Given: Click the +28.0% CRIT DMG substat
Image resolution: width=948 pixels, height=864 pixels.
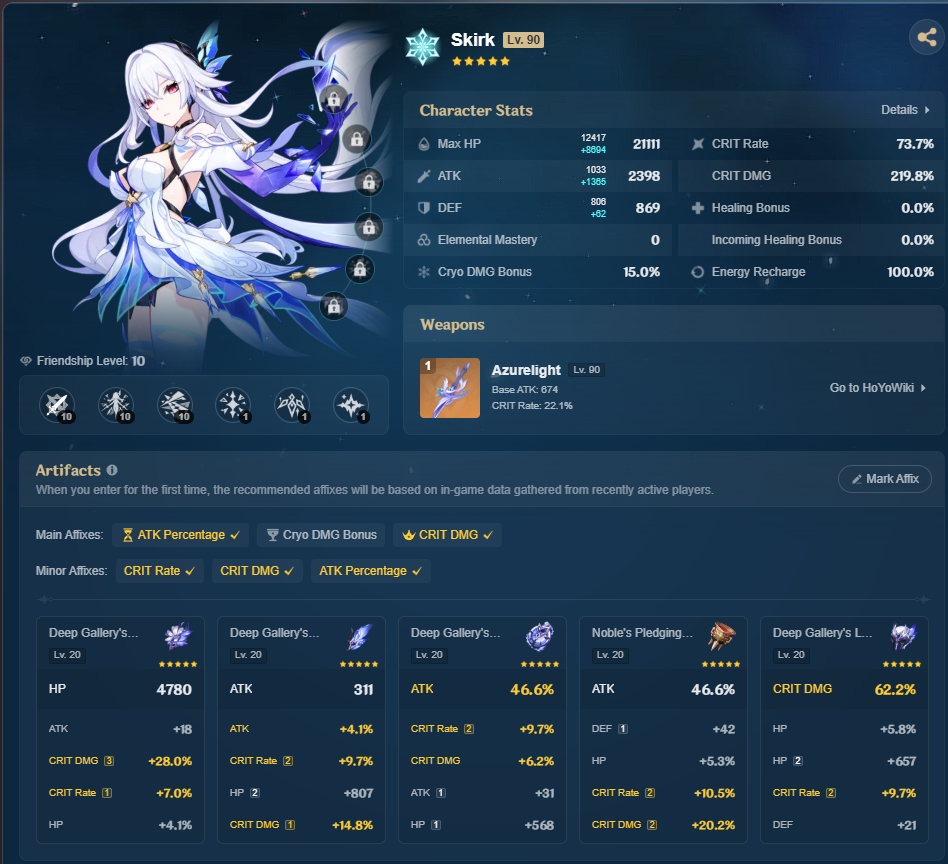Looking at the screenshot, I should tap(170, 761).
